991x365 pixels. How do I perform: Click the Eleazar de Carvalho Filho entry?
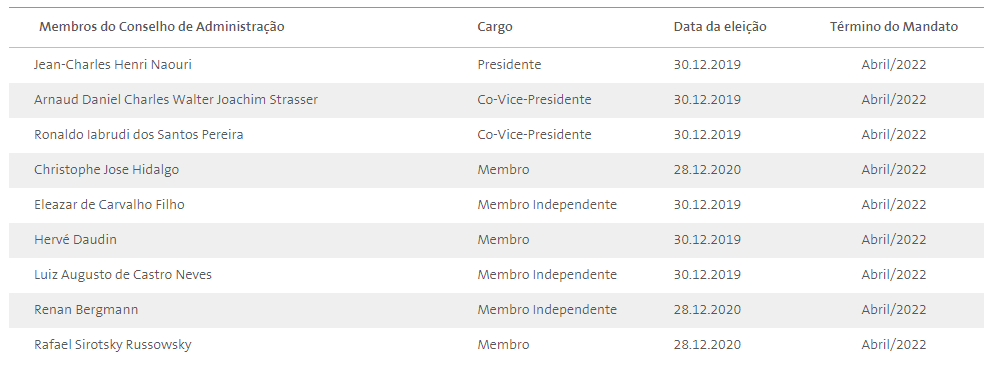[109, 205]
